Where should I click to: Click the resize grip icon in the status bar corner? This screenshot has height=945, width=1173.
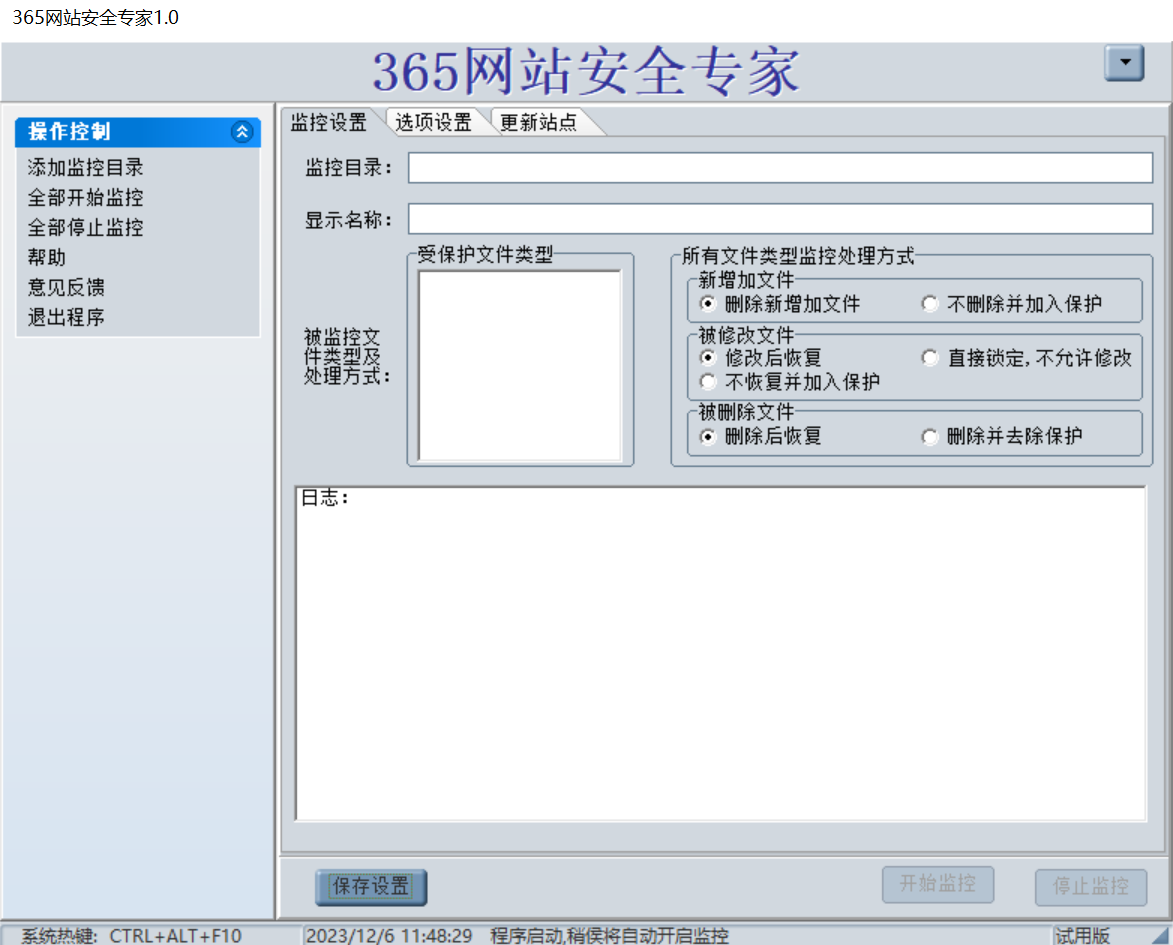click(x=1160, y=935)
